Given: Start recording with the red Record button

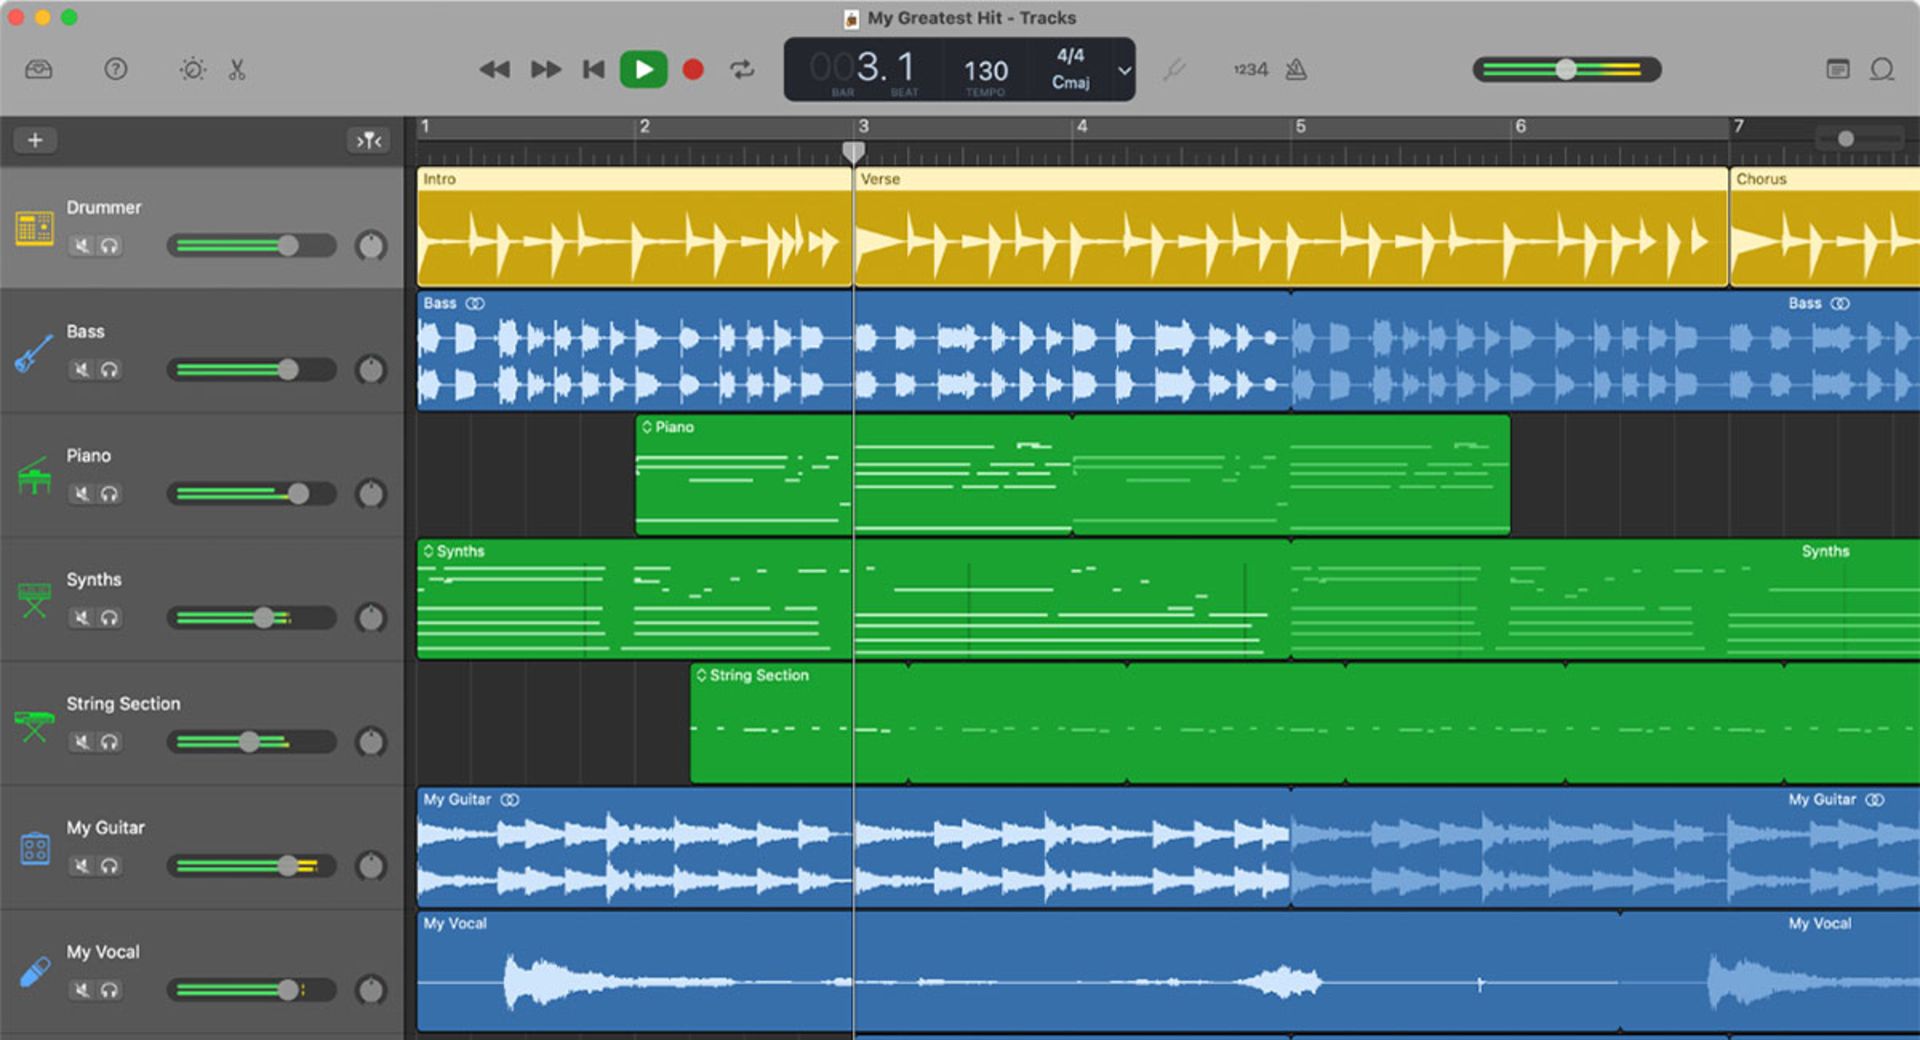Looking at the screenshot, I should tap(693, 69).
